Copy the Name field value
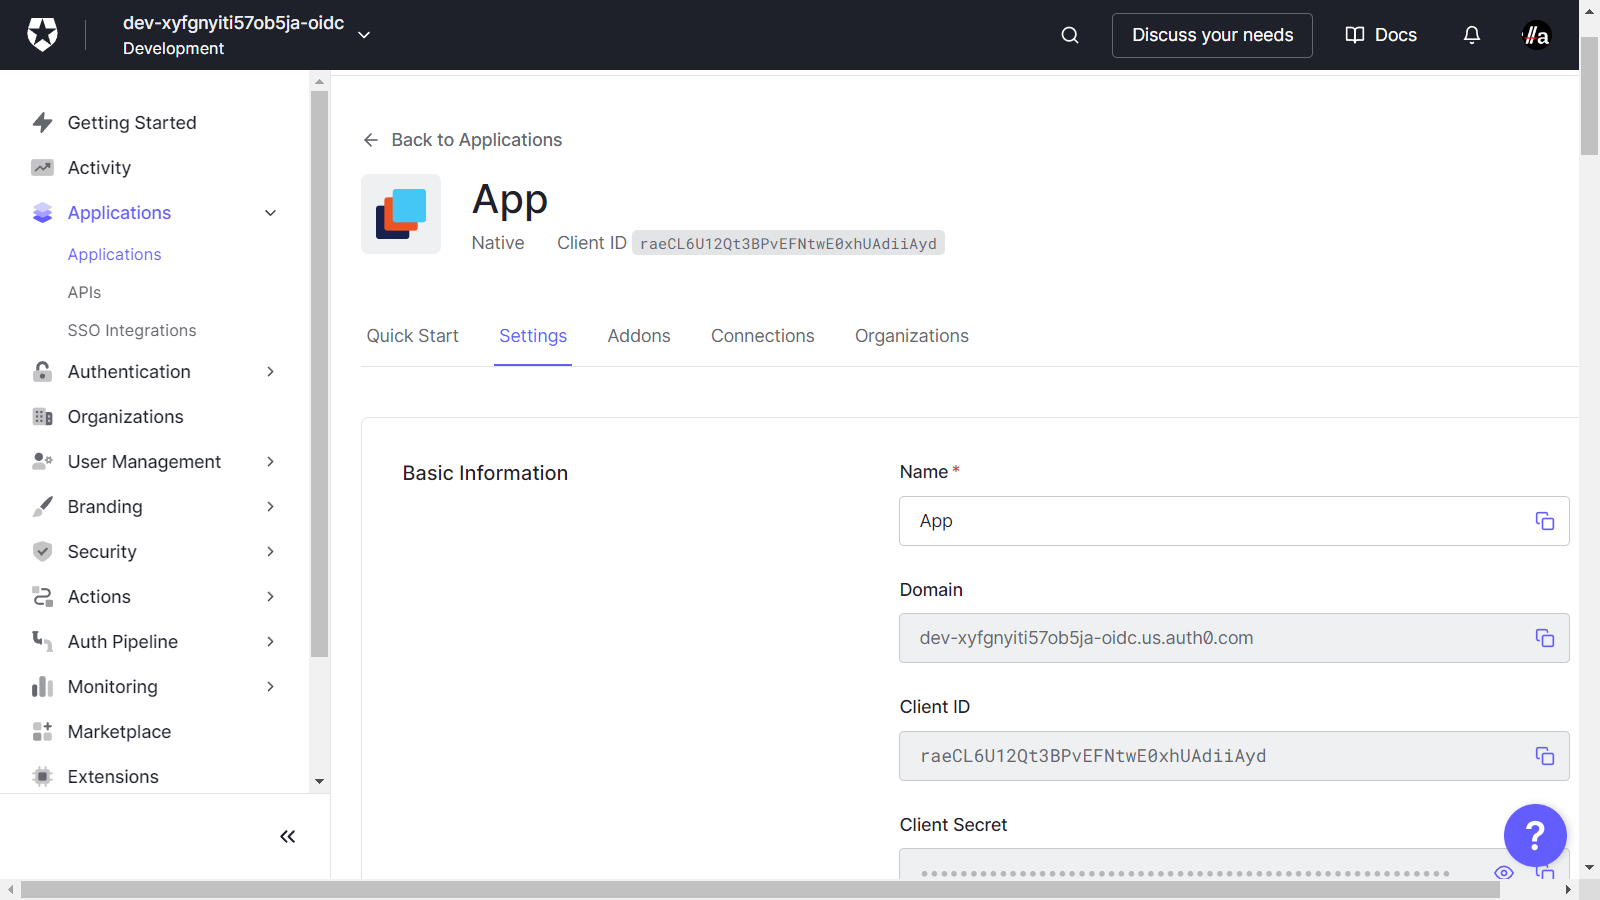Viewport: 1600px width, 900px height. (x=1544, y=521)
